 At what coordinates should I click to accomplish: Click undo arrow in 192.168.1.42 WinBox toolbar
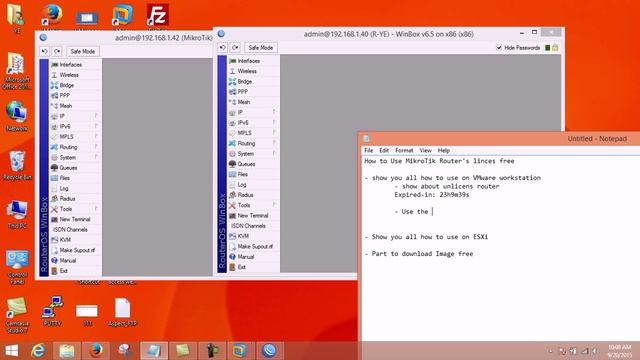point(44,51)
